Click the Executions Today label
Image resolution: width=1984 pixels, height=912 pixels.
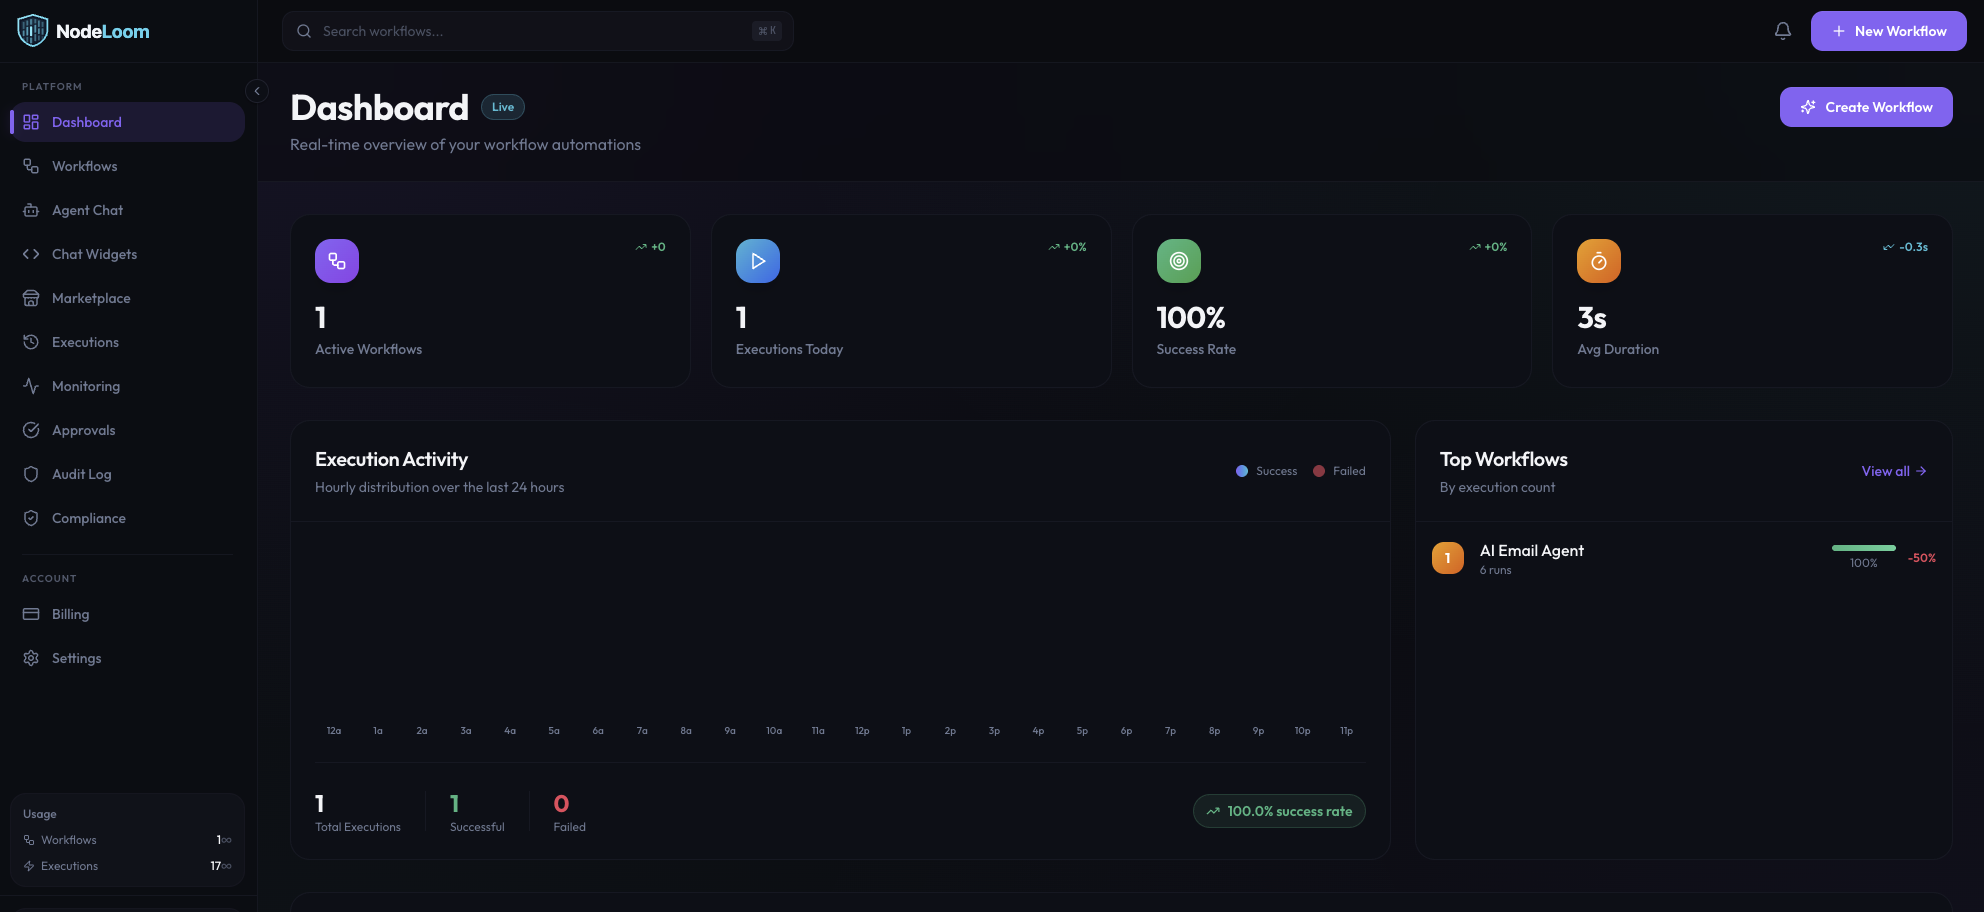pos(789,349)
